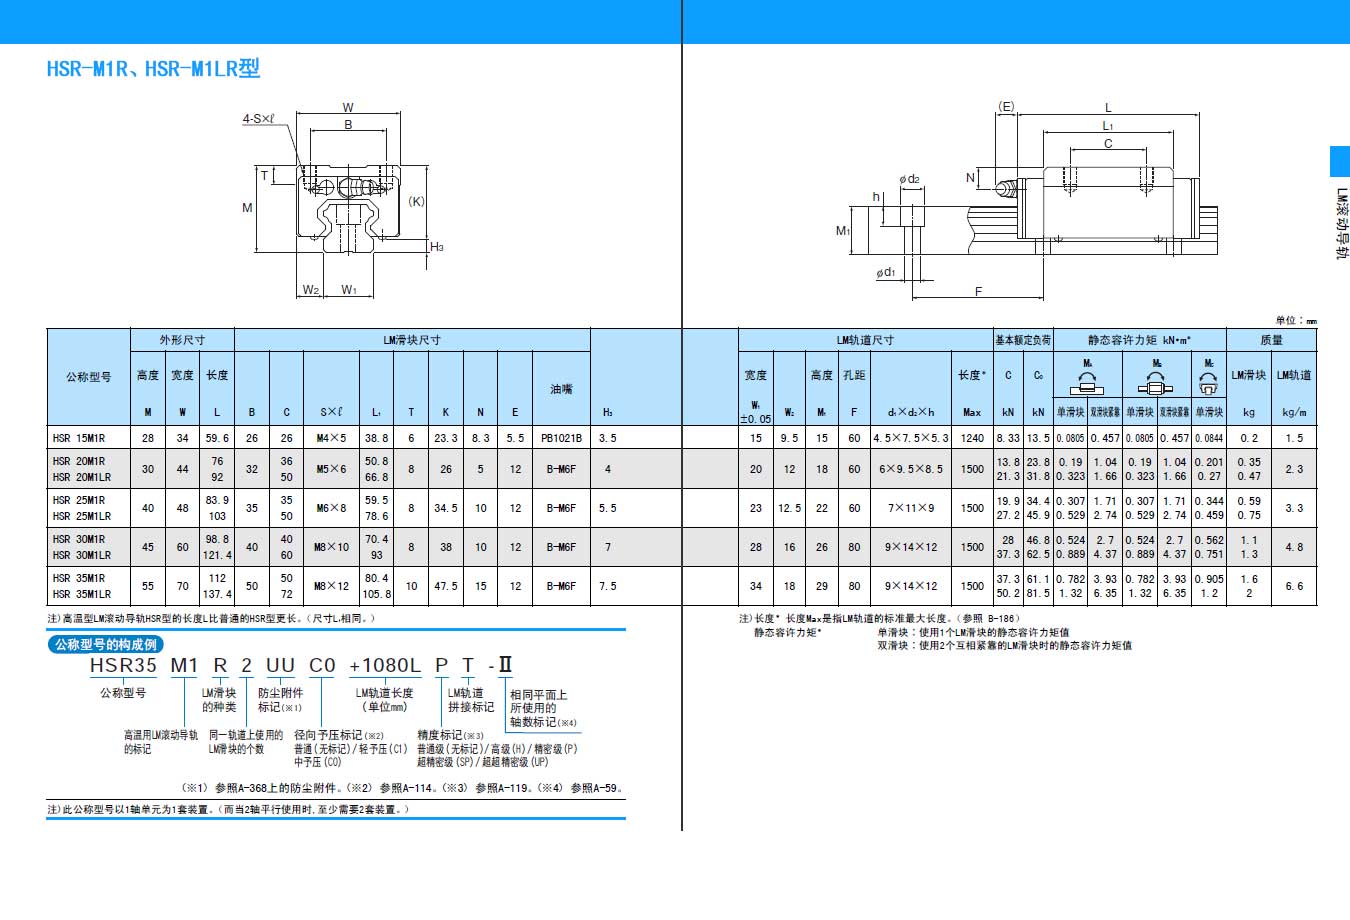Select the K value 47.5

tap(446, 586)
